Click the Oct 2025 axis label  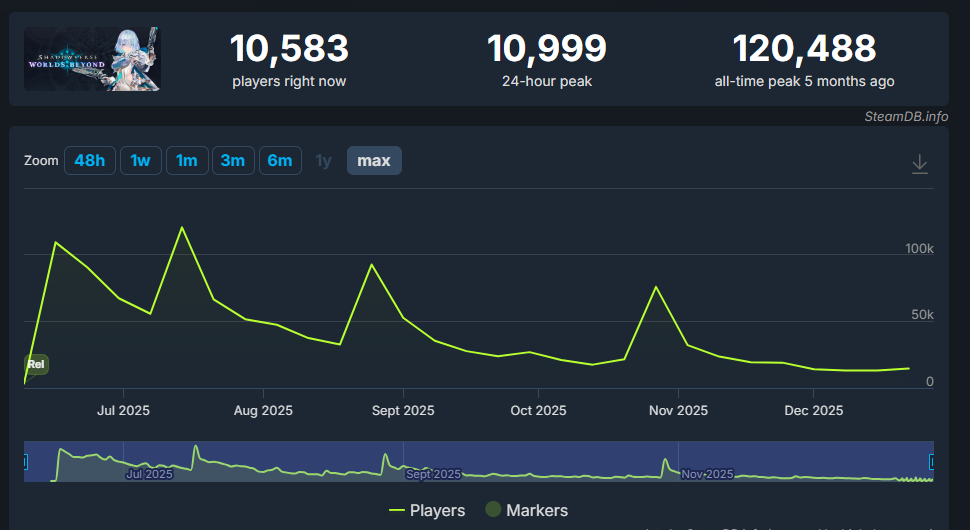(538, 411)
